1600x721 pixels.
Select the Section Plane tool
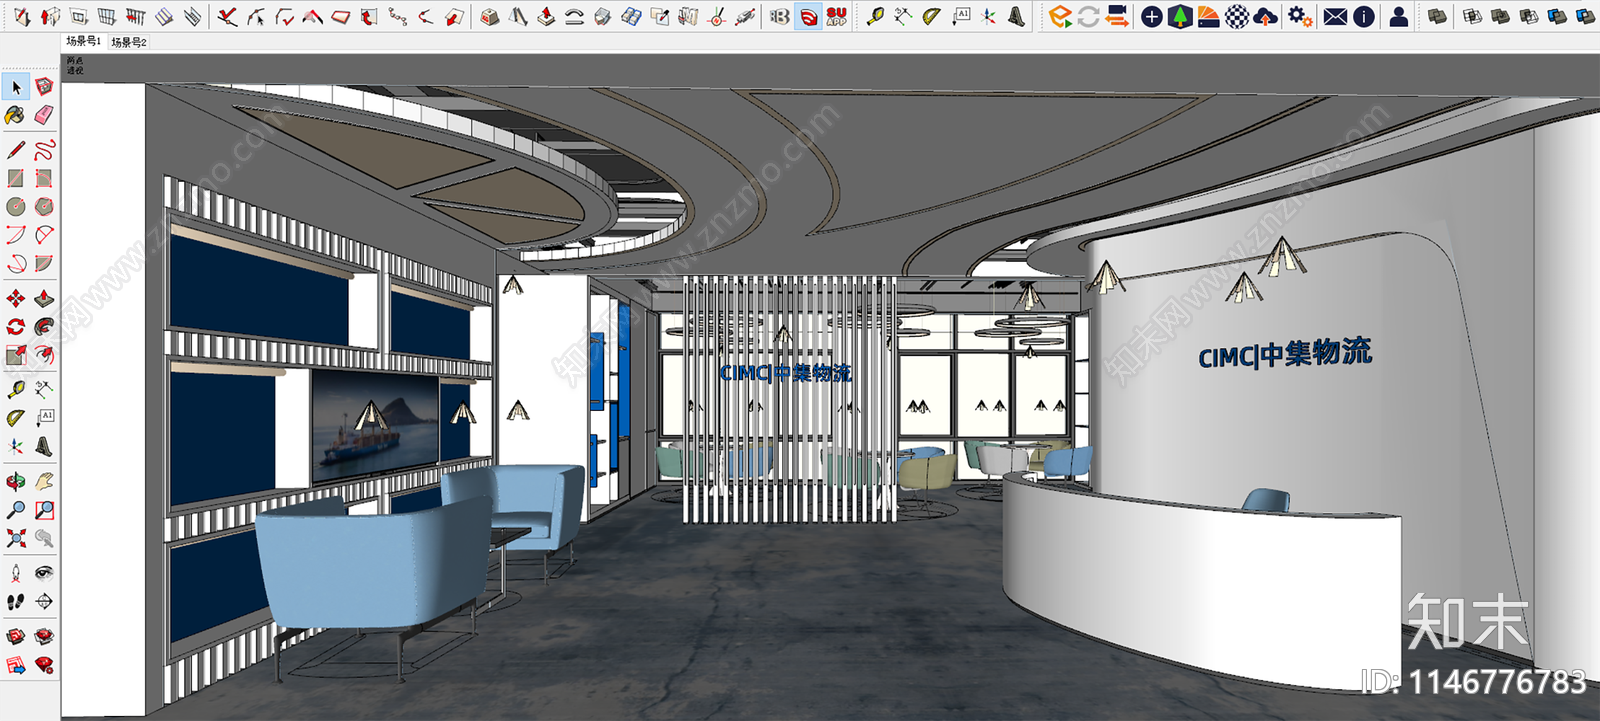point(44,601)
